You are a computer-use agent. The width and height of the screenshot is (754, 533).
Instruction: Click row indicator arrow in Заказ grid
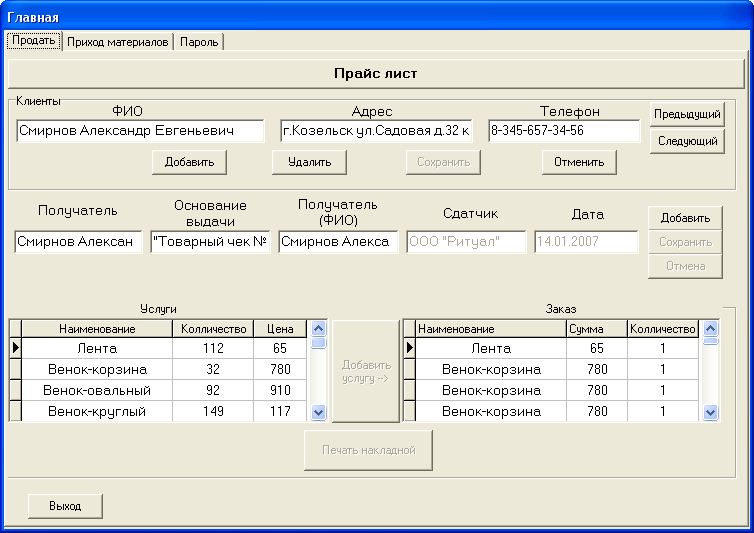(409, 348)
